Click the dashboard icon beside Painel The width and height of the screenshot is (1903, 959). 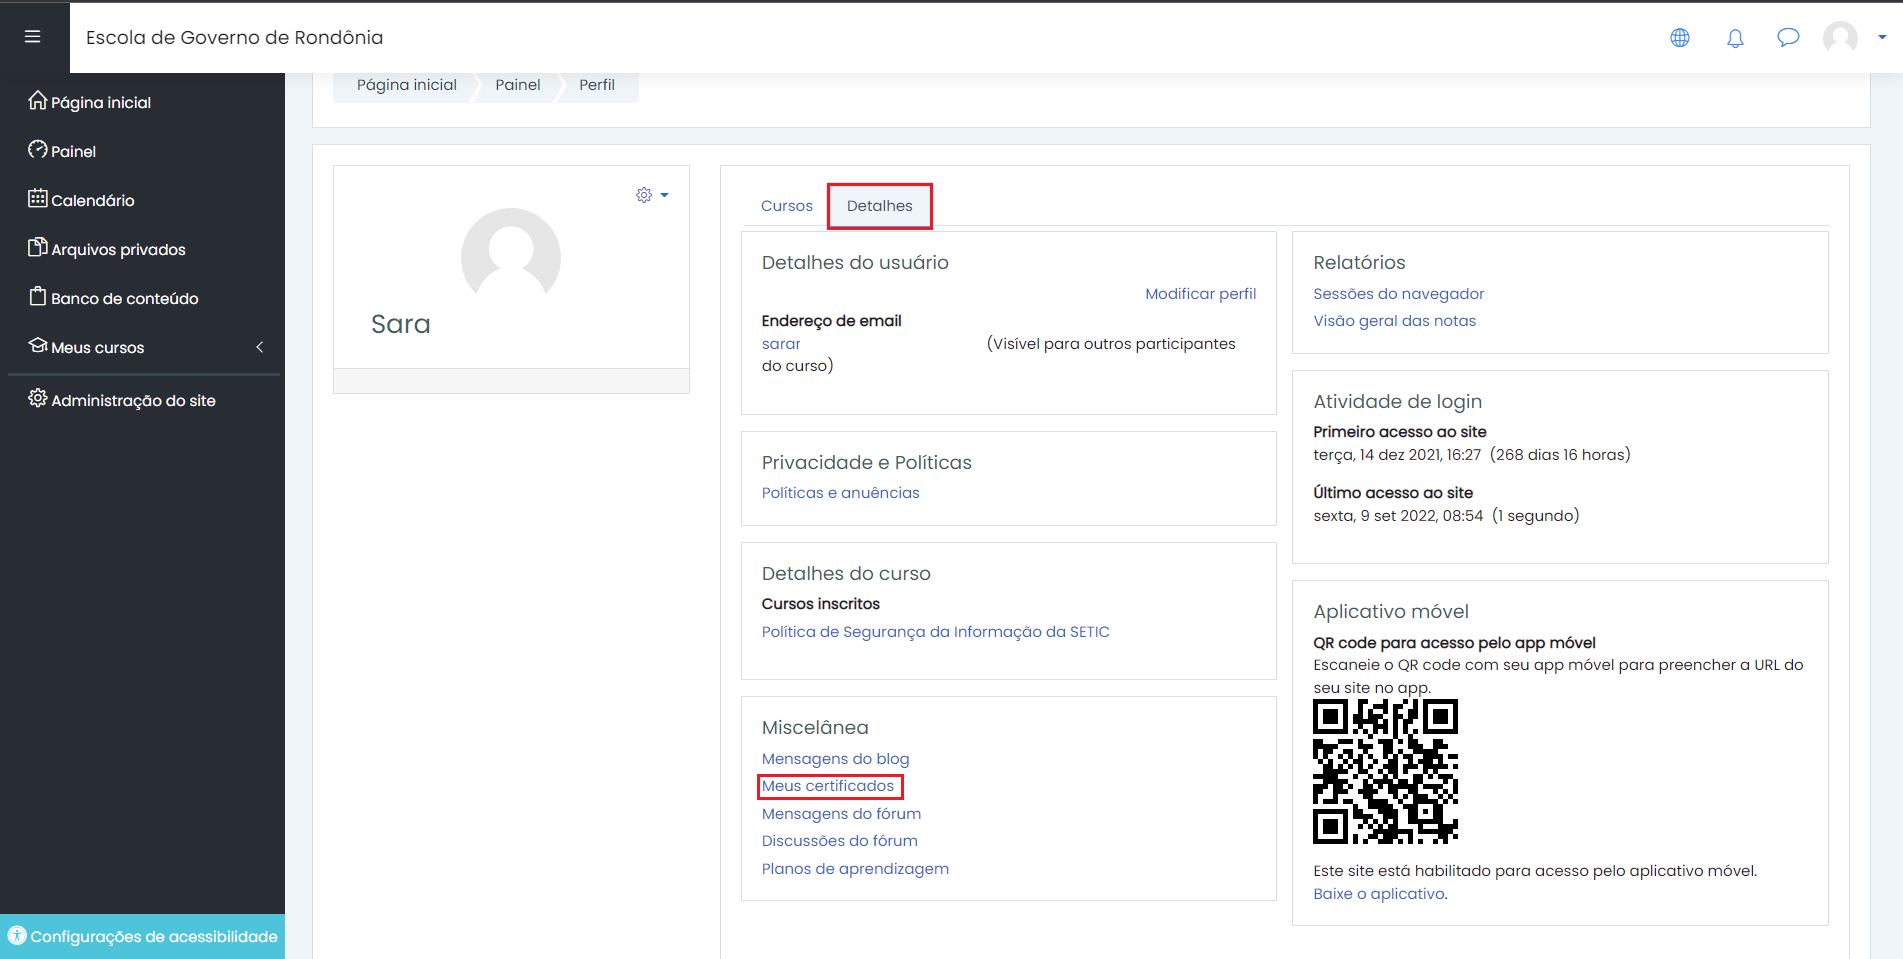pos(38,149)
